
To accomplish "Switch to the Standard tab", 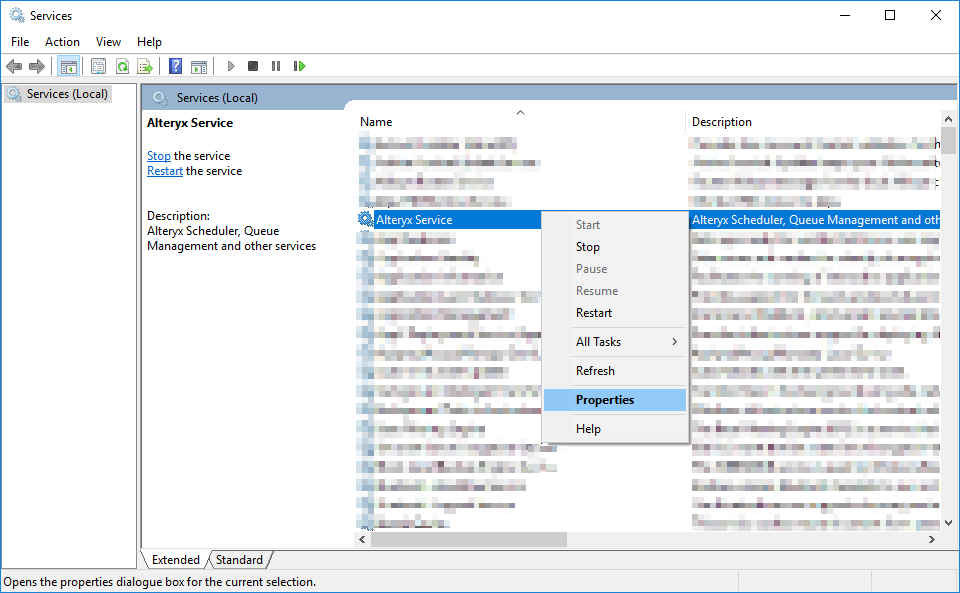I will point(239,559).
